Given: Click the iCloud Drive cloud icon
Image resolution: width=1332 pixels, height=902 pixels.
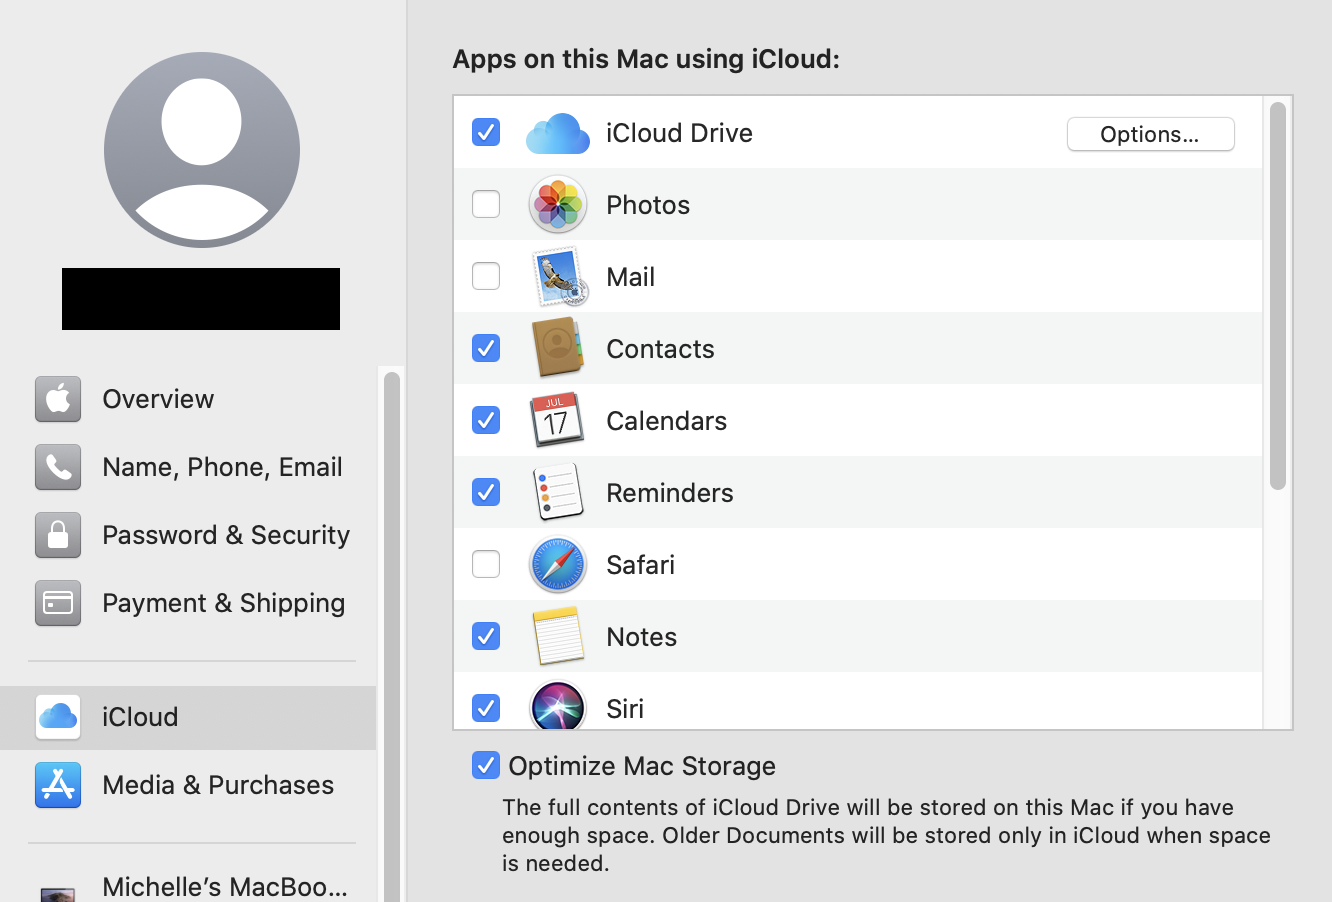Looking at the screenshot, I should coord(558,133).
